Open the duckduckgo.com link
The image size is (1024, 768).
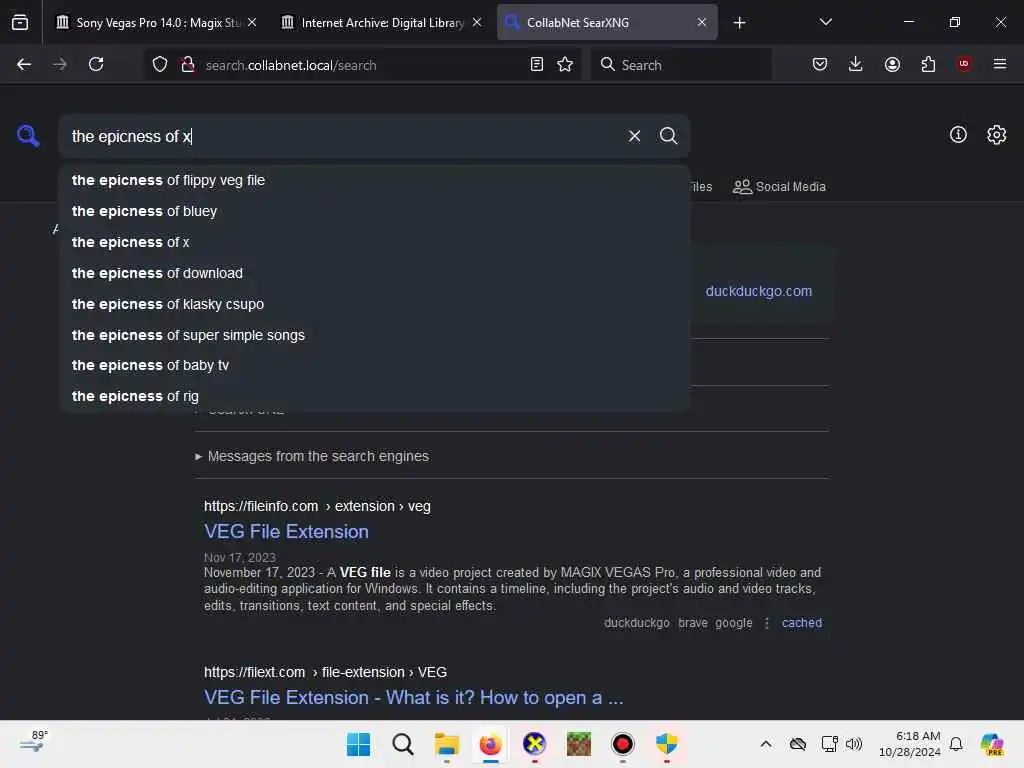click(758, 291)
